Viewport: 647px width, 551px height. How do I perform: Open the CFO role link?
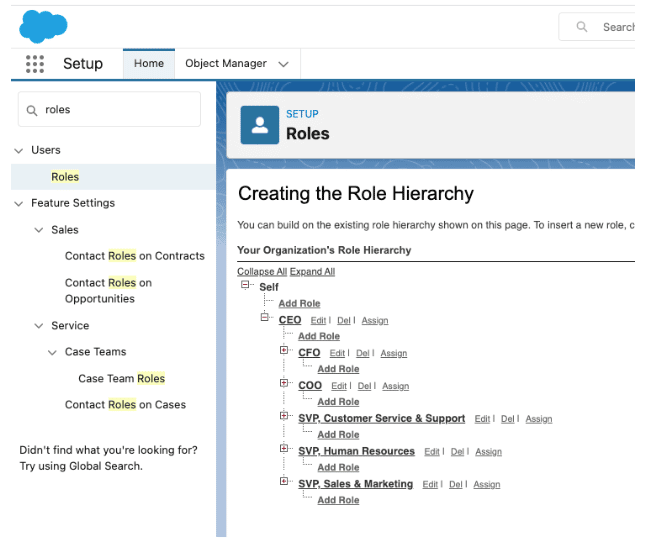tap(309, 353)
